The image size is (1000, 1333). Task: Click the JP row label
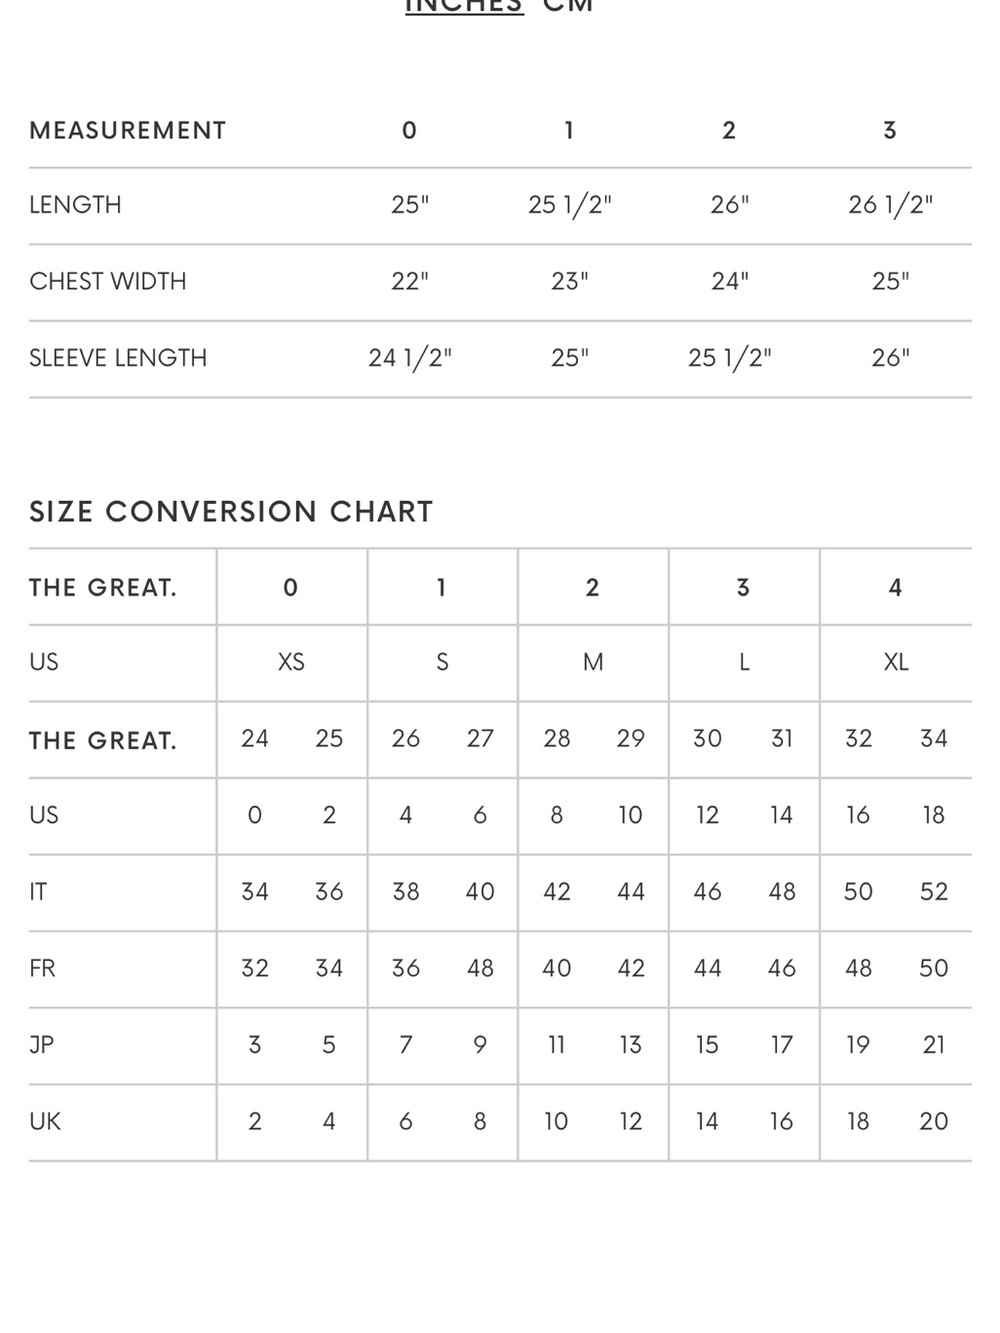point(42,1045)
